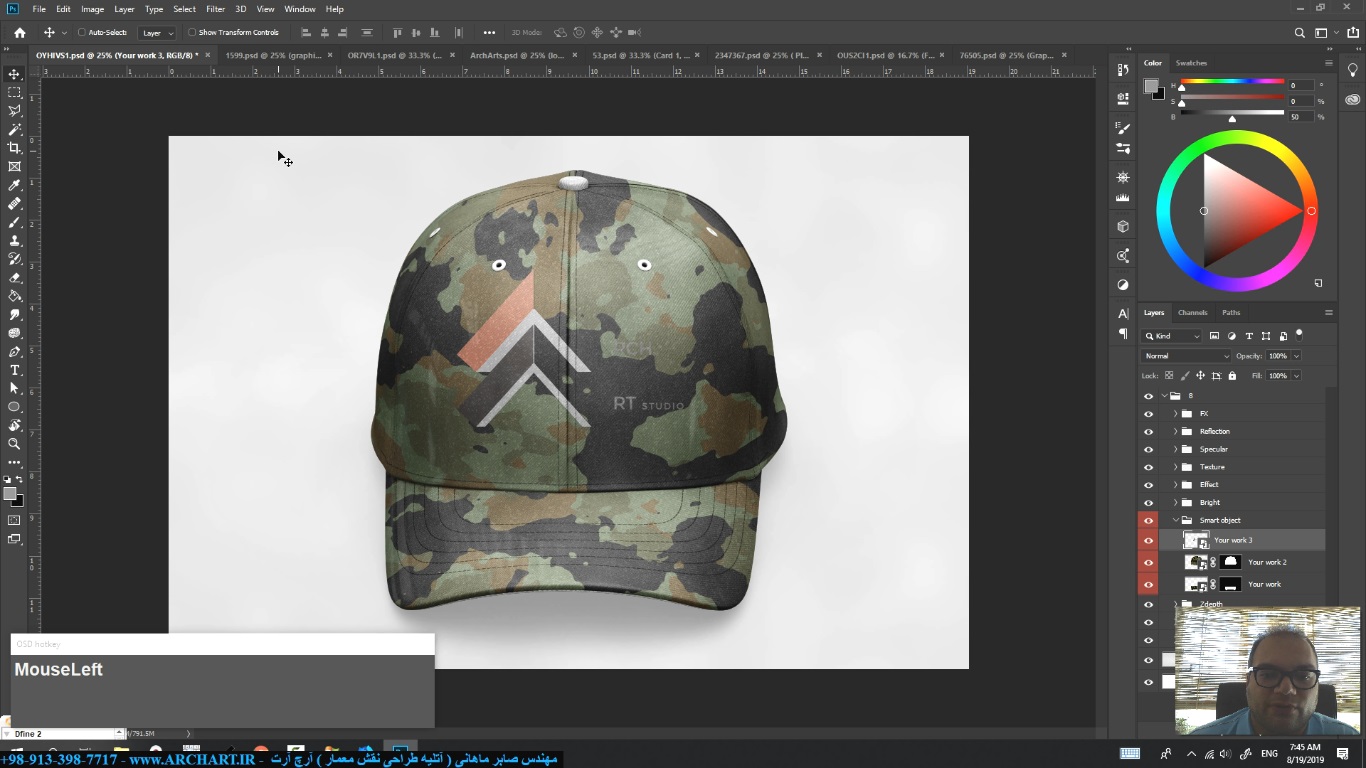Select the Frame tool
This screenshot has width=1366, height=768.
pyautogui.click(x=14, y=166)
